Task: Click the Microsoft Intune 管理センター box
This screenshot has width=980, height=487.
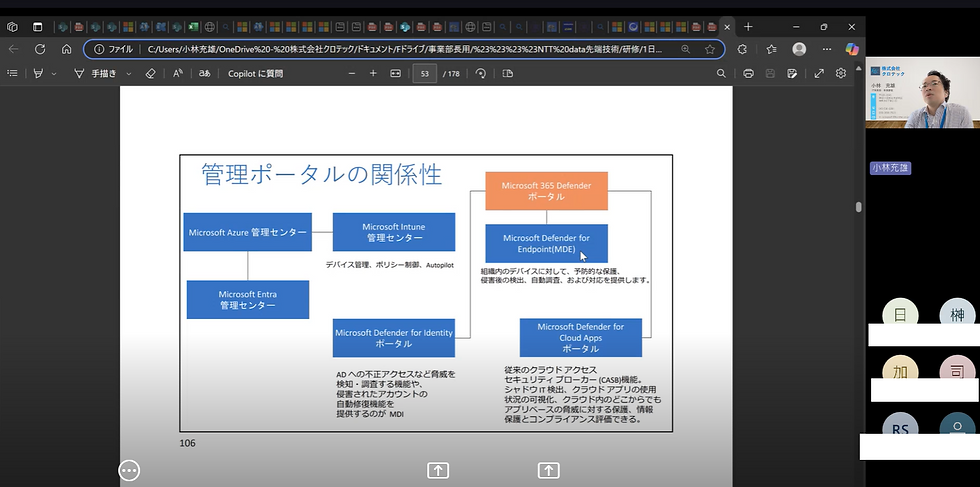Action: click(394, 232)
